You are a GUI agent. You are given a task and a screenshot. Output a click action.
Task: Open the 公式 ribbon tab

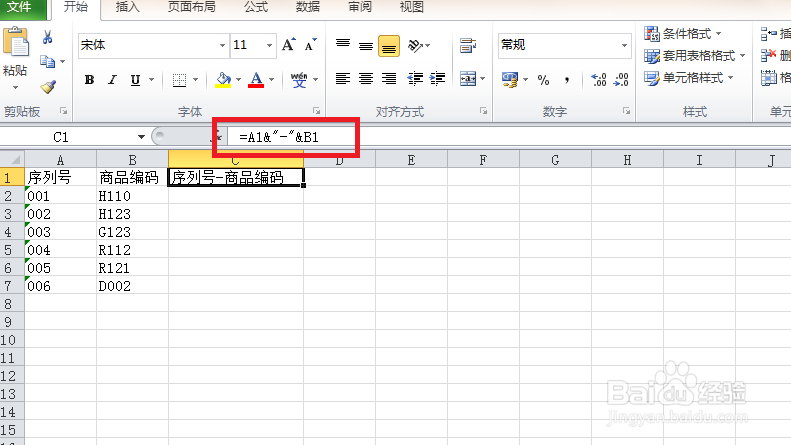pyautogui.click(x=256, y=7)
